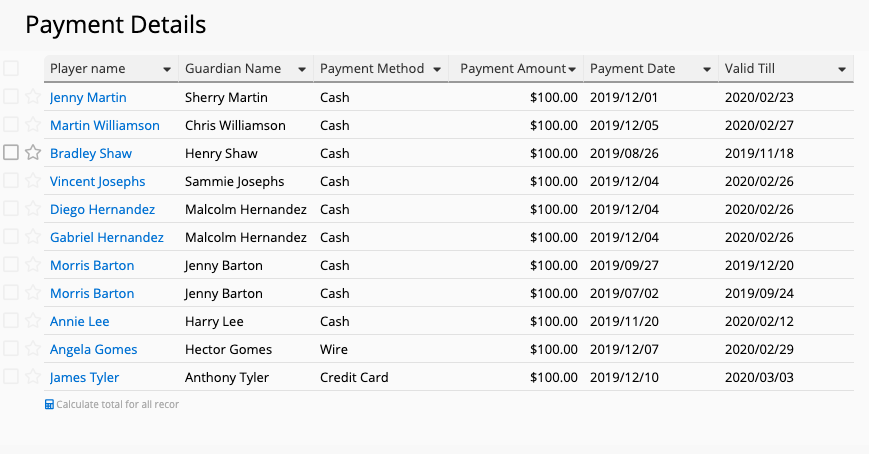
Task: Select the Chris Williamson guardian cell
Action: [236, 125]
